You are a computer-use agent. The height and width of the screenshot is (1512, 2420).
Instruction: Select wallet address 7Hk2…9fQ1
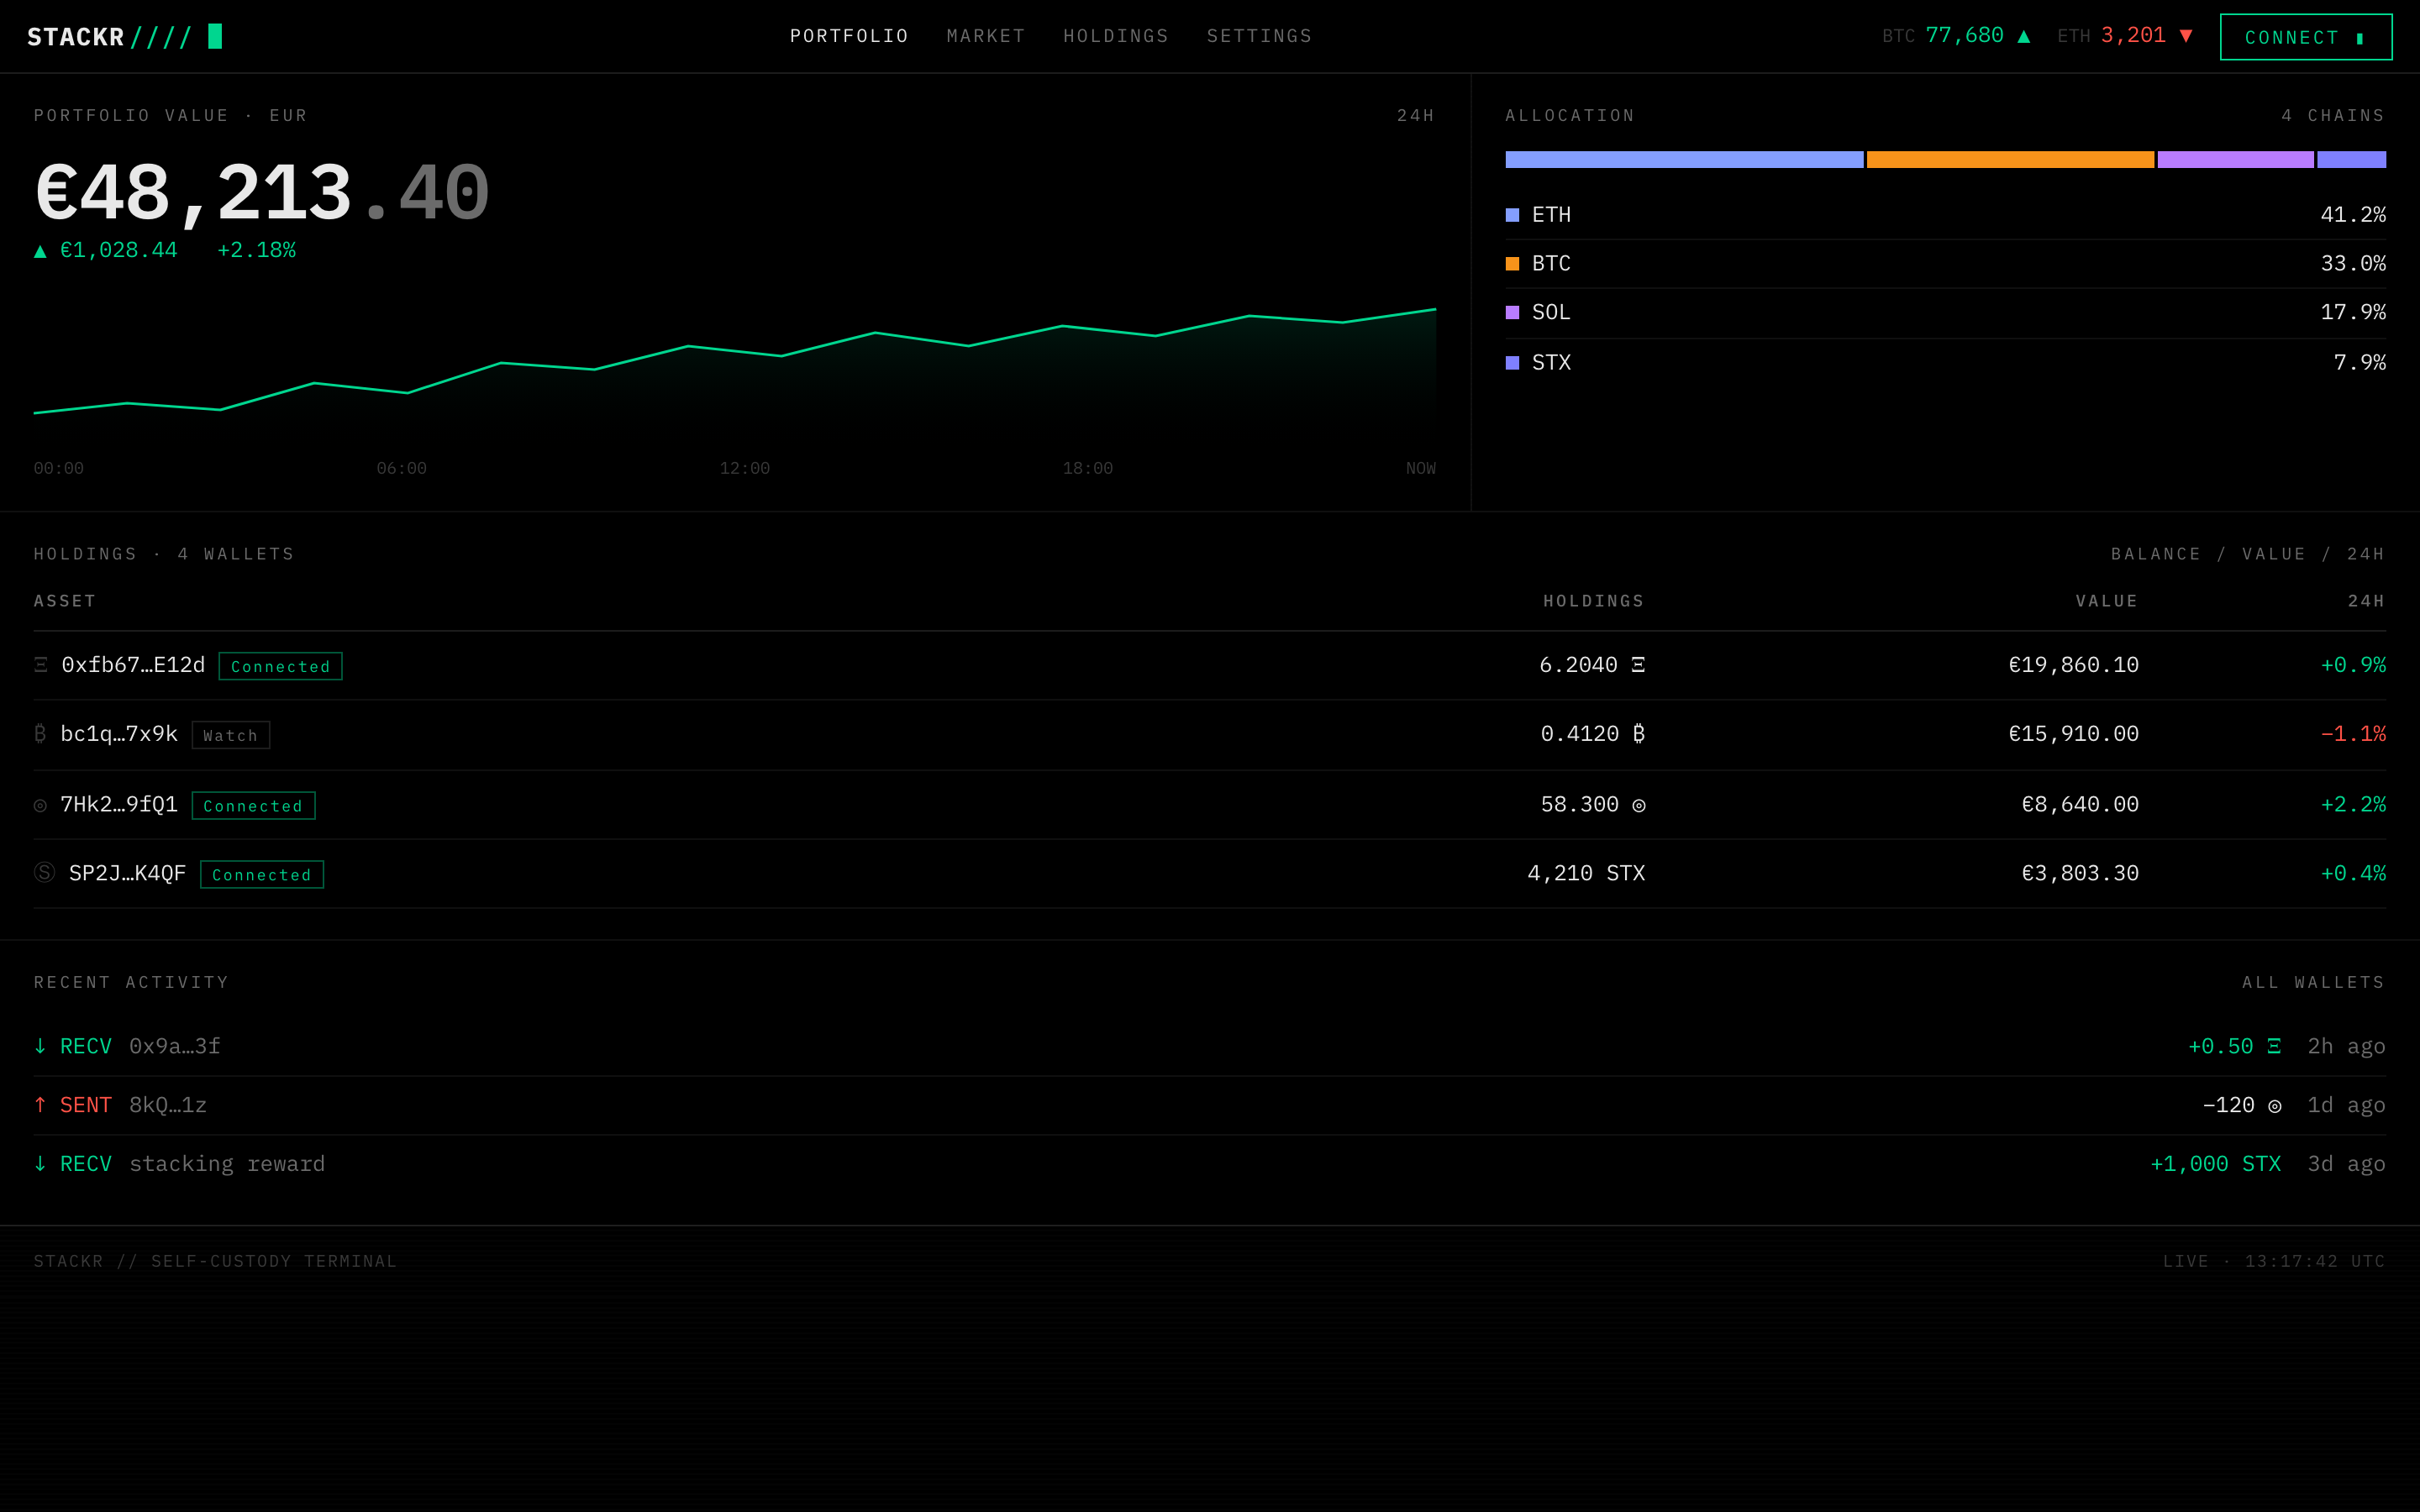[x=119, y=804]
